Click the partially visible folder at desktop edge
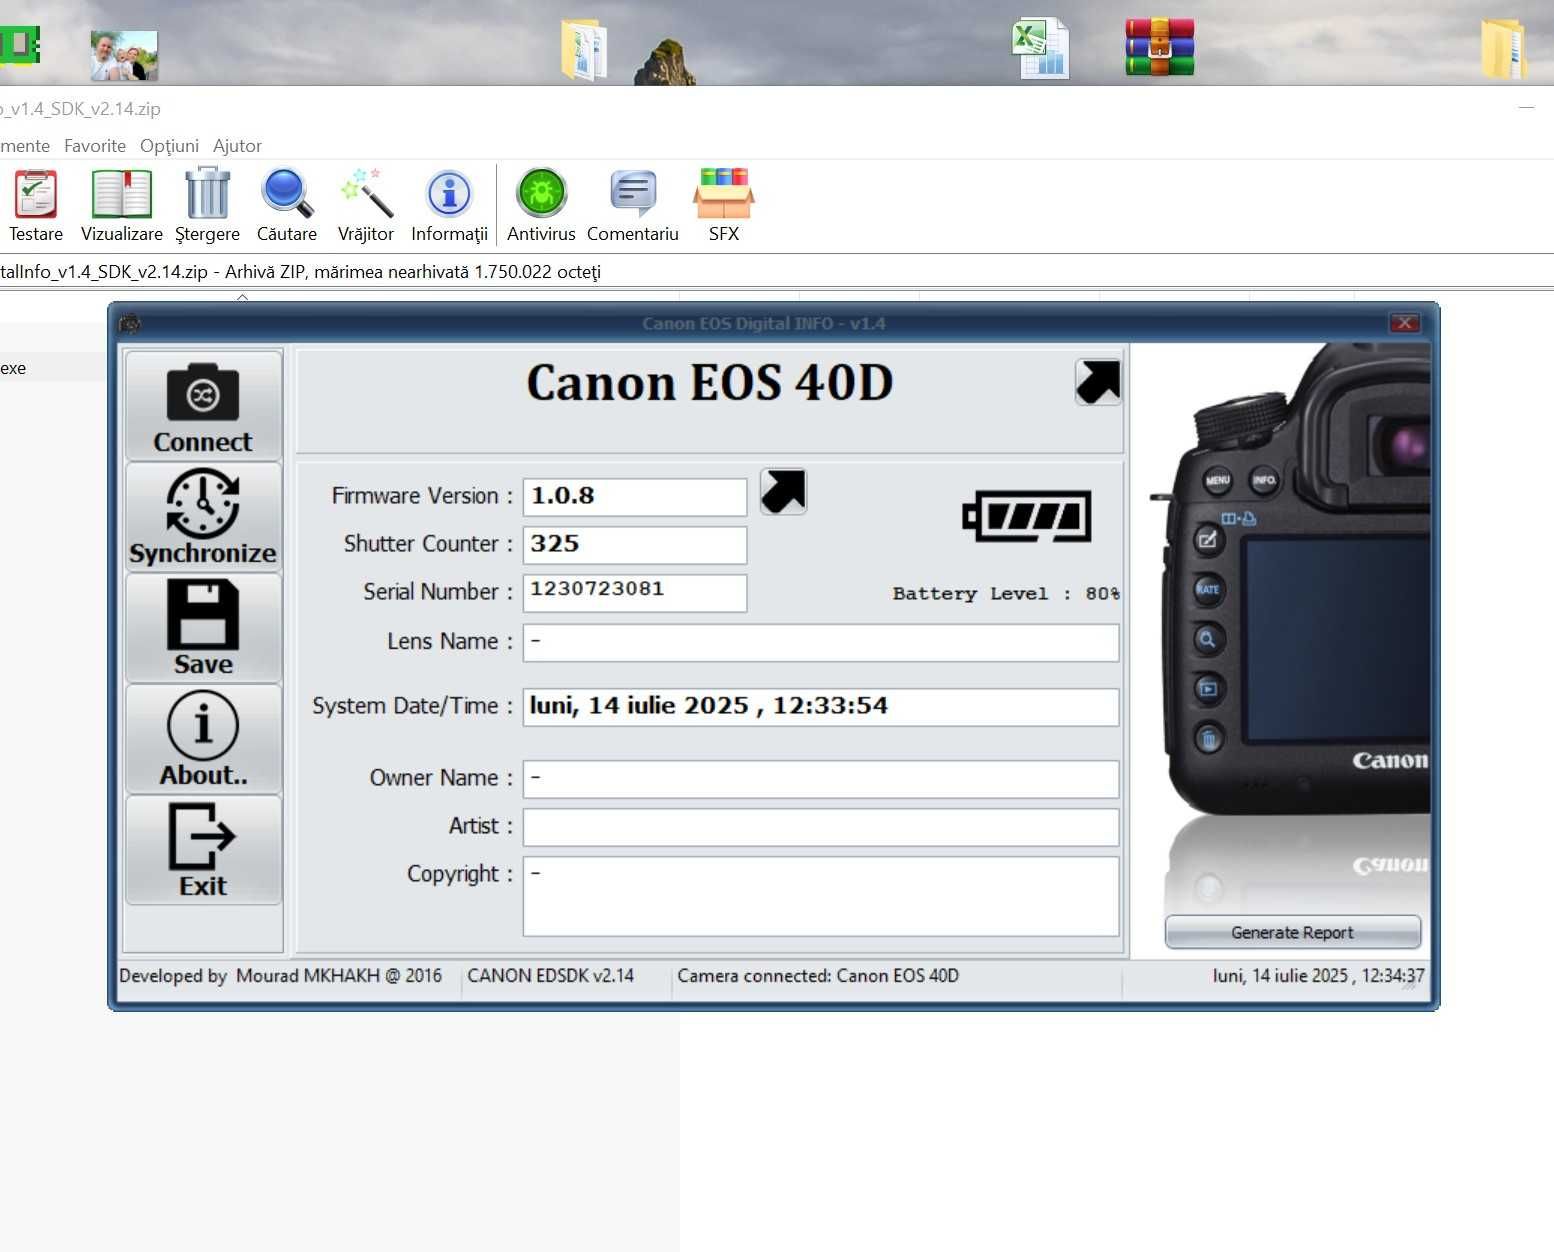The image size is (1554, 1252). point(1504,49)
